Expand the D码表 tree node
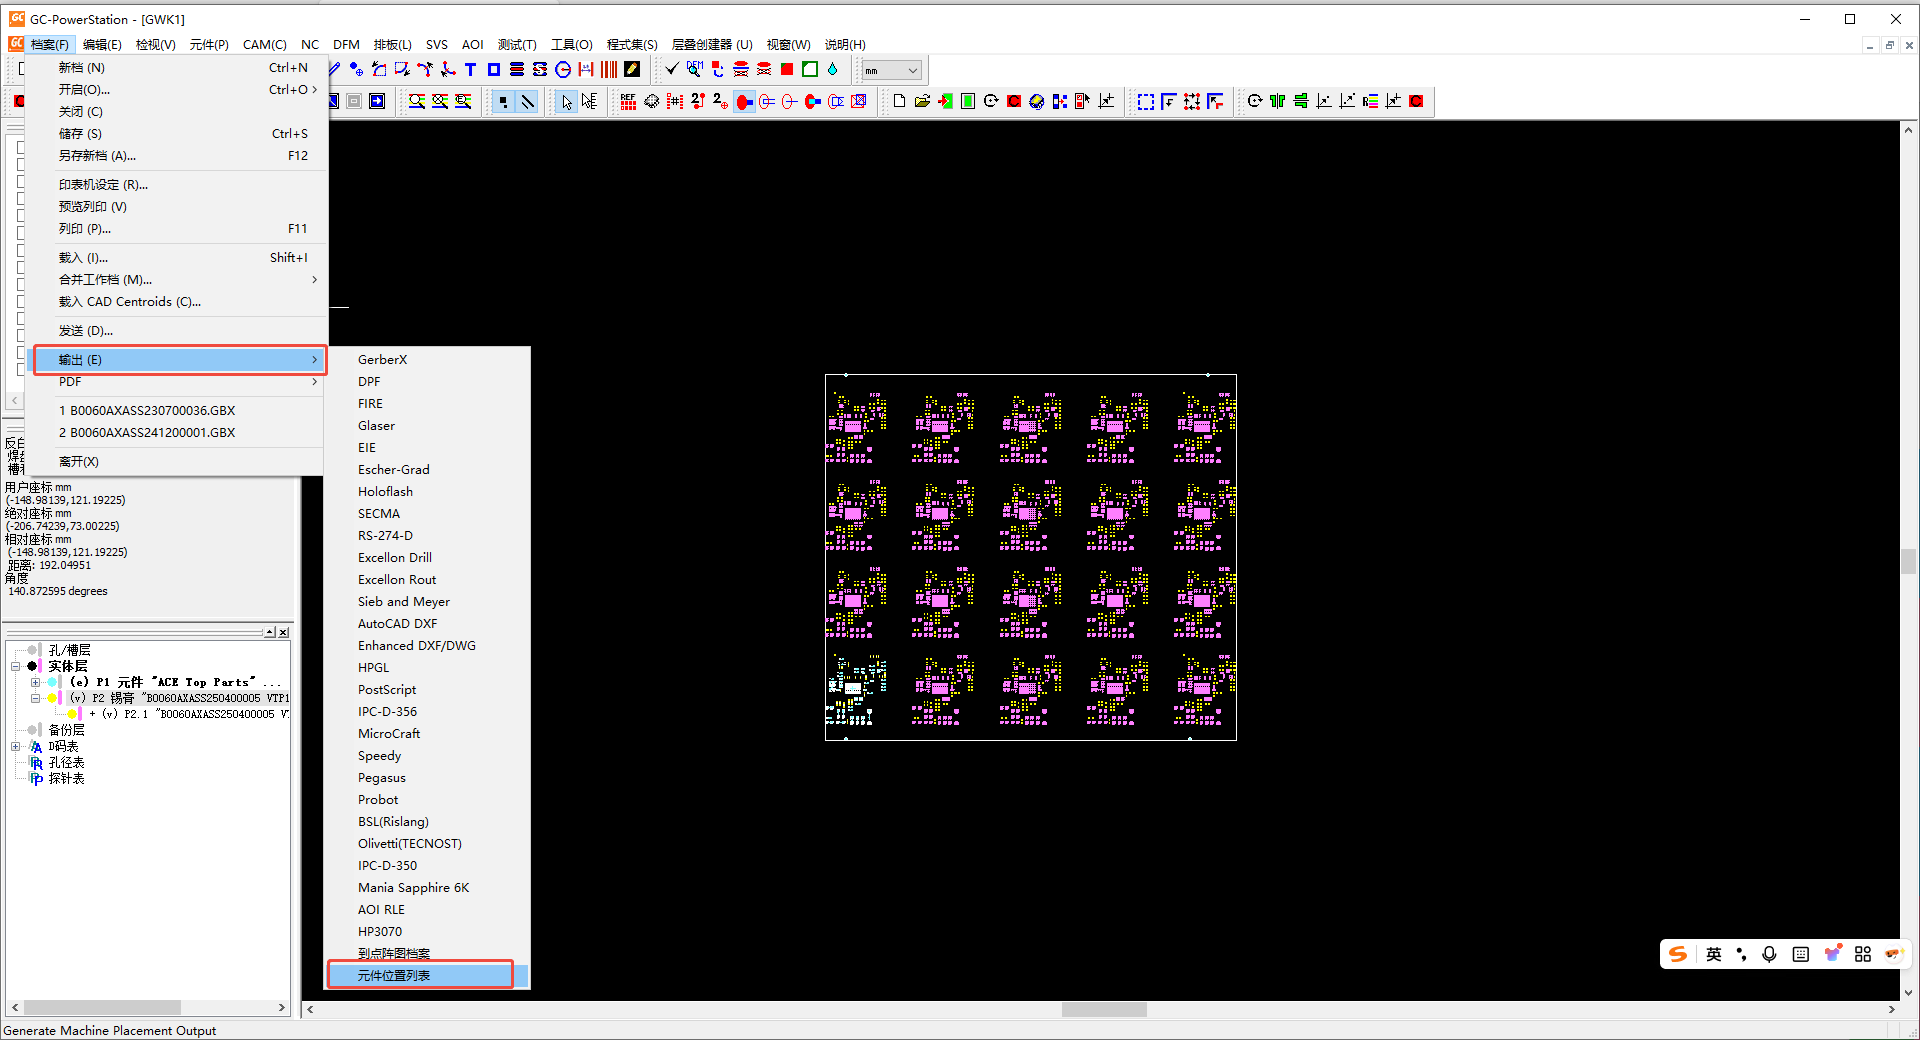The height and width of the screenshot is (1040, 1920). pos(16,747)
